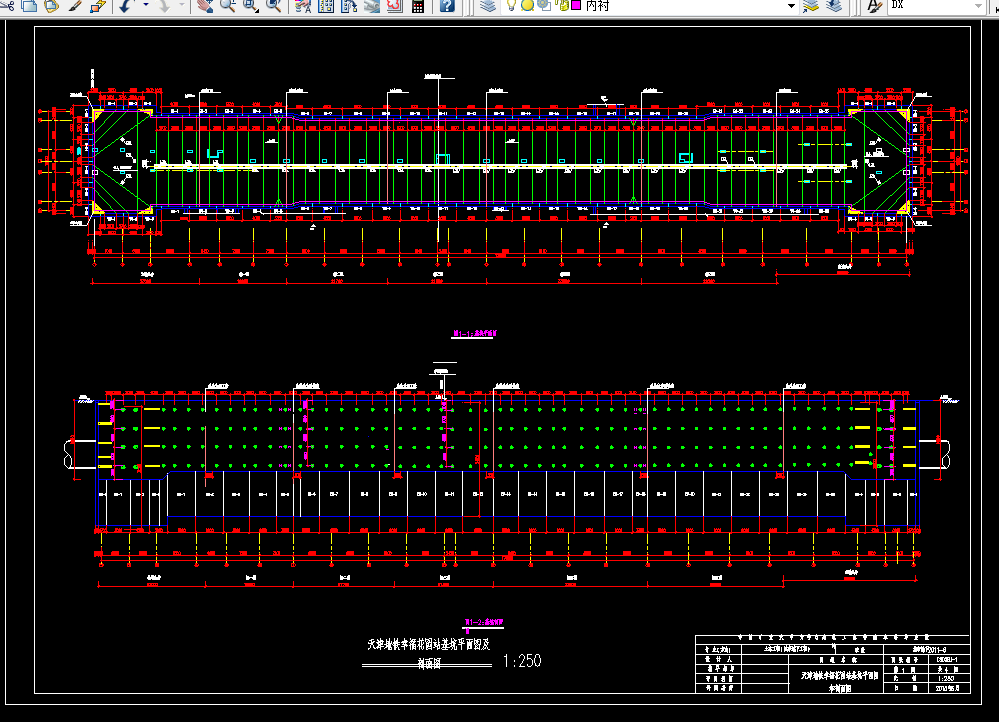999x722 pixels.
Task: Open the Layer Properties Manager icon
Action: [x=488, y=6]
